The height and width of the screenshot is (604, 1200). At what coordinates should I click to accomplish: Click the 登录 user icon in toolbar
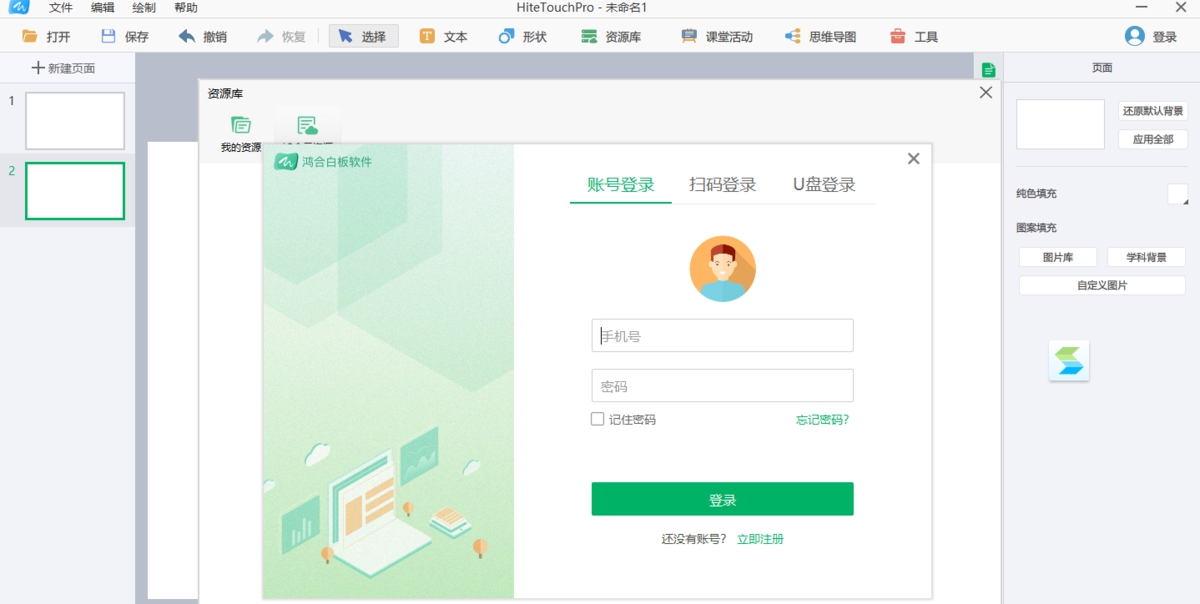[1134, 36]
